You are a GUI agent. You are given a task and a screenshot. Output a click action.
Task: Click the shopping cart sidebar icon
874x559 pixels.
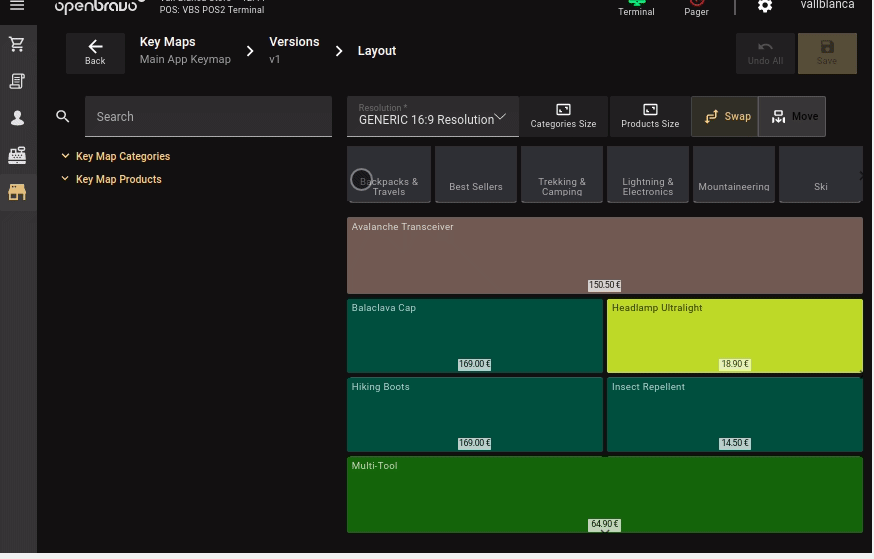coord(17,45)
